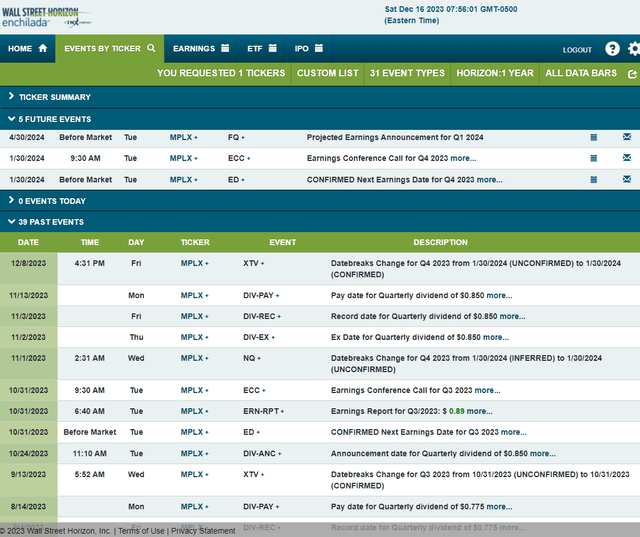Click the Wall Street Horizon enchilada logo
640x537 pixels.
(46, 17)
